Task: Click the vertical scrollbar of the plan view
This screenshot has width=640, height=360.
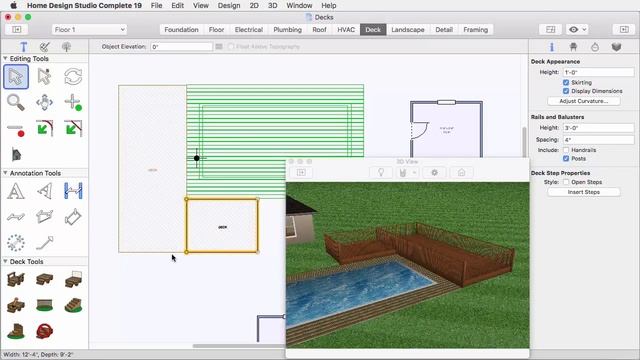Action: pos(524,142)
